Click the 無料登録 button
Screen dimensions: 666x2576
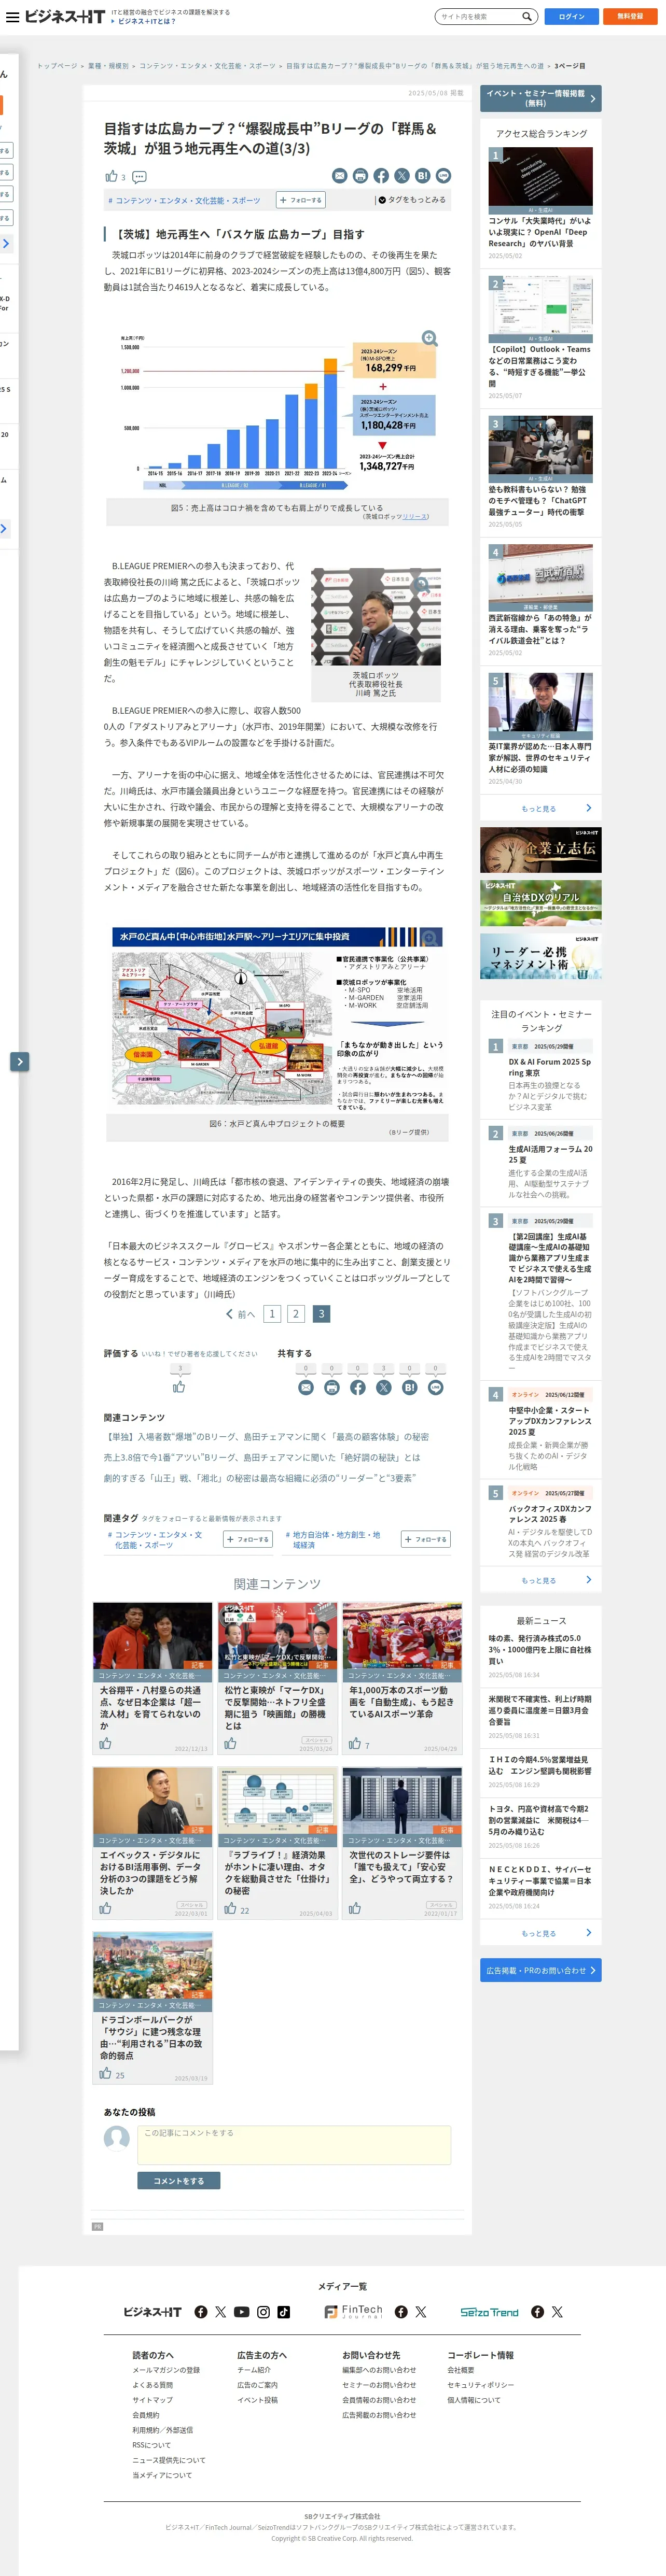point(629,17)
